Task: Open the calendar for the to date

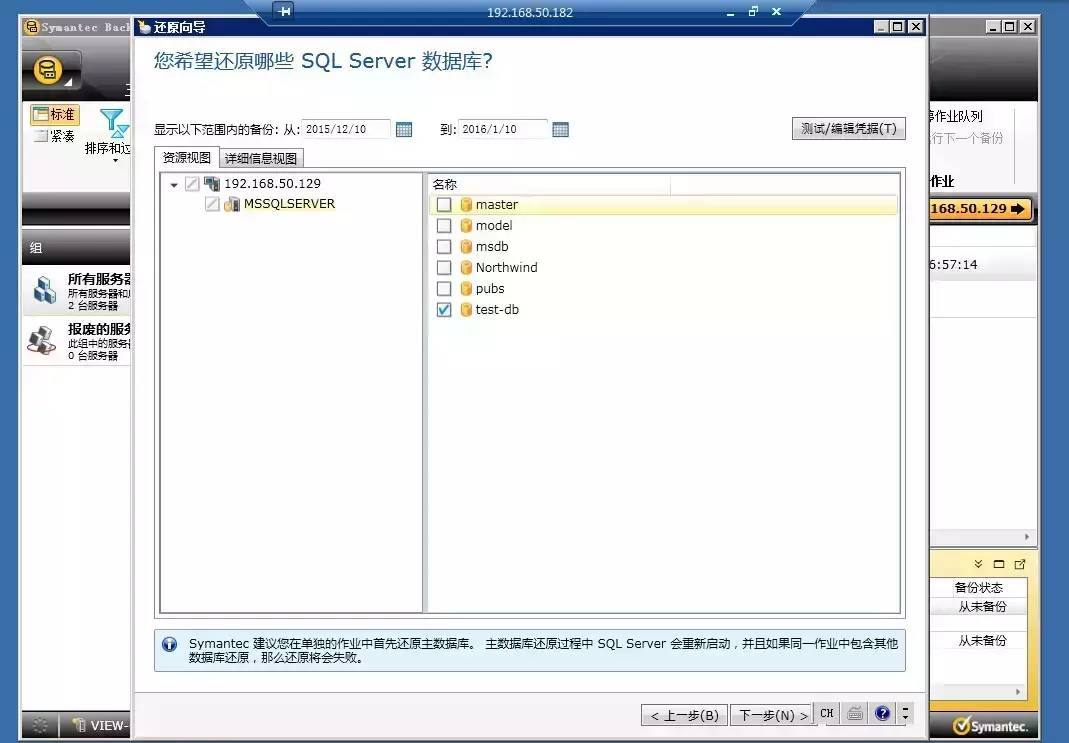Action: pyautogui.click(x=560, y=130)
